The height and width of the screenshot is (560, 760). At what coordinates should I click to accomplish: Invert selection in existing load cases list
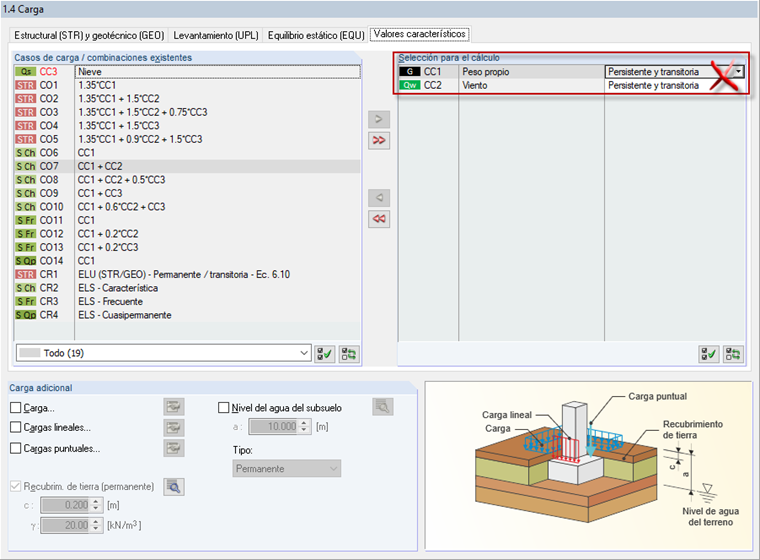click(349, 354)
